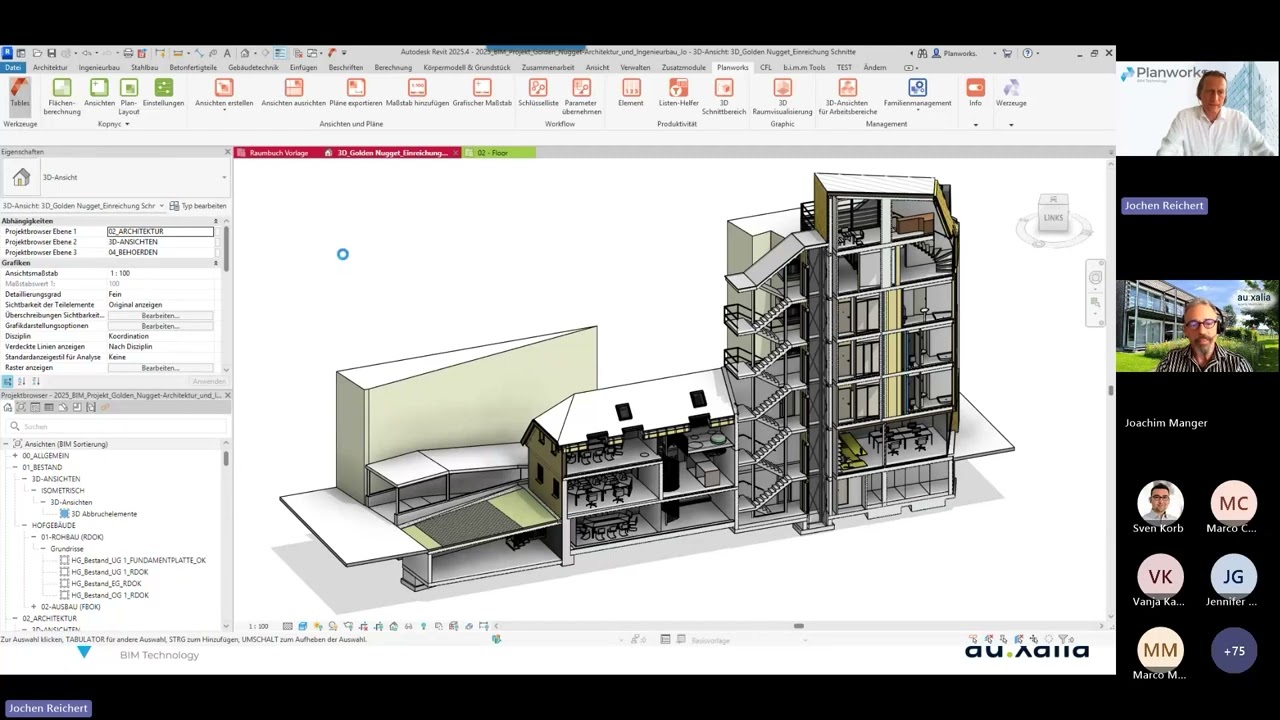Click the Projektbrowser Ebene 1 value field
Image resolution: width=1280 pixels, height=720 pixels.
pos(160,231)
